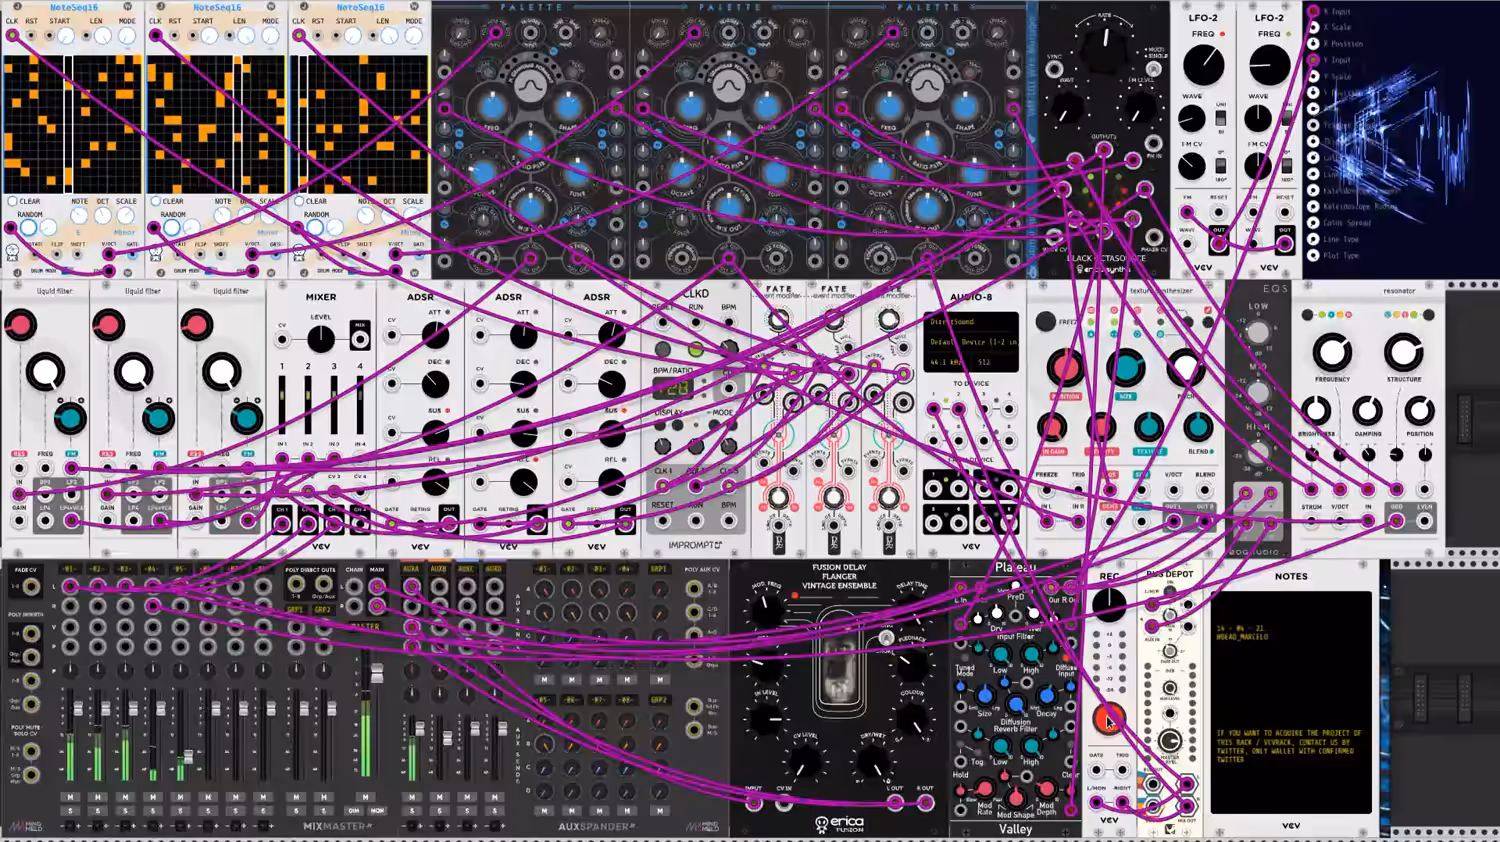Click the Decay knob on Valley Plateau
Viewport: 1500px width, 842px height.
coord(1046,695)
